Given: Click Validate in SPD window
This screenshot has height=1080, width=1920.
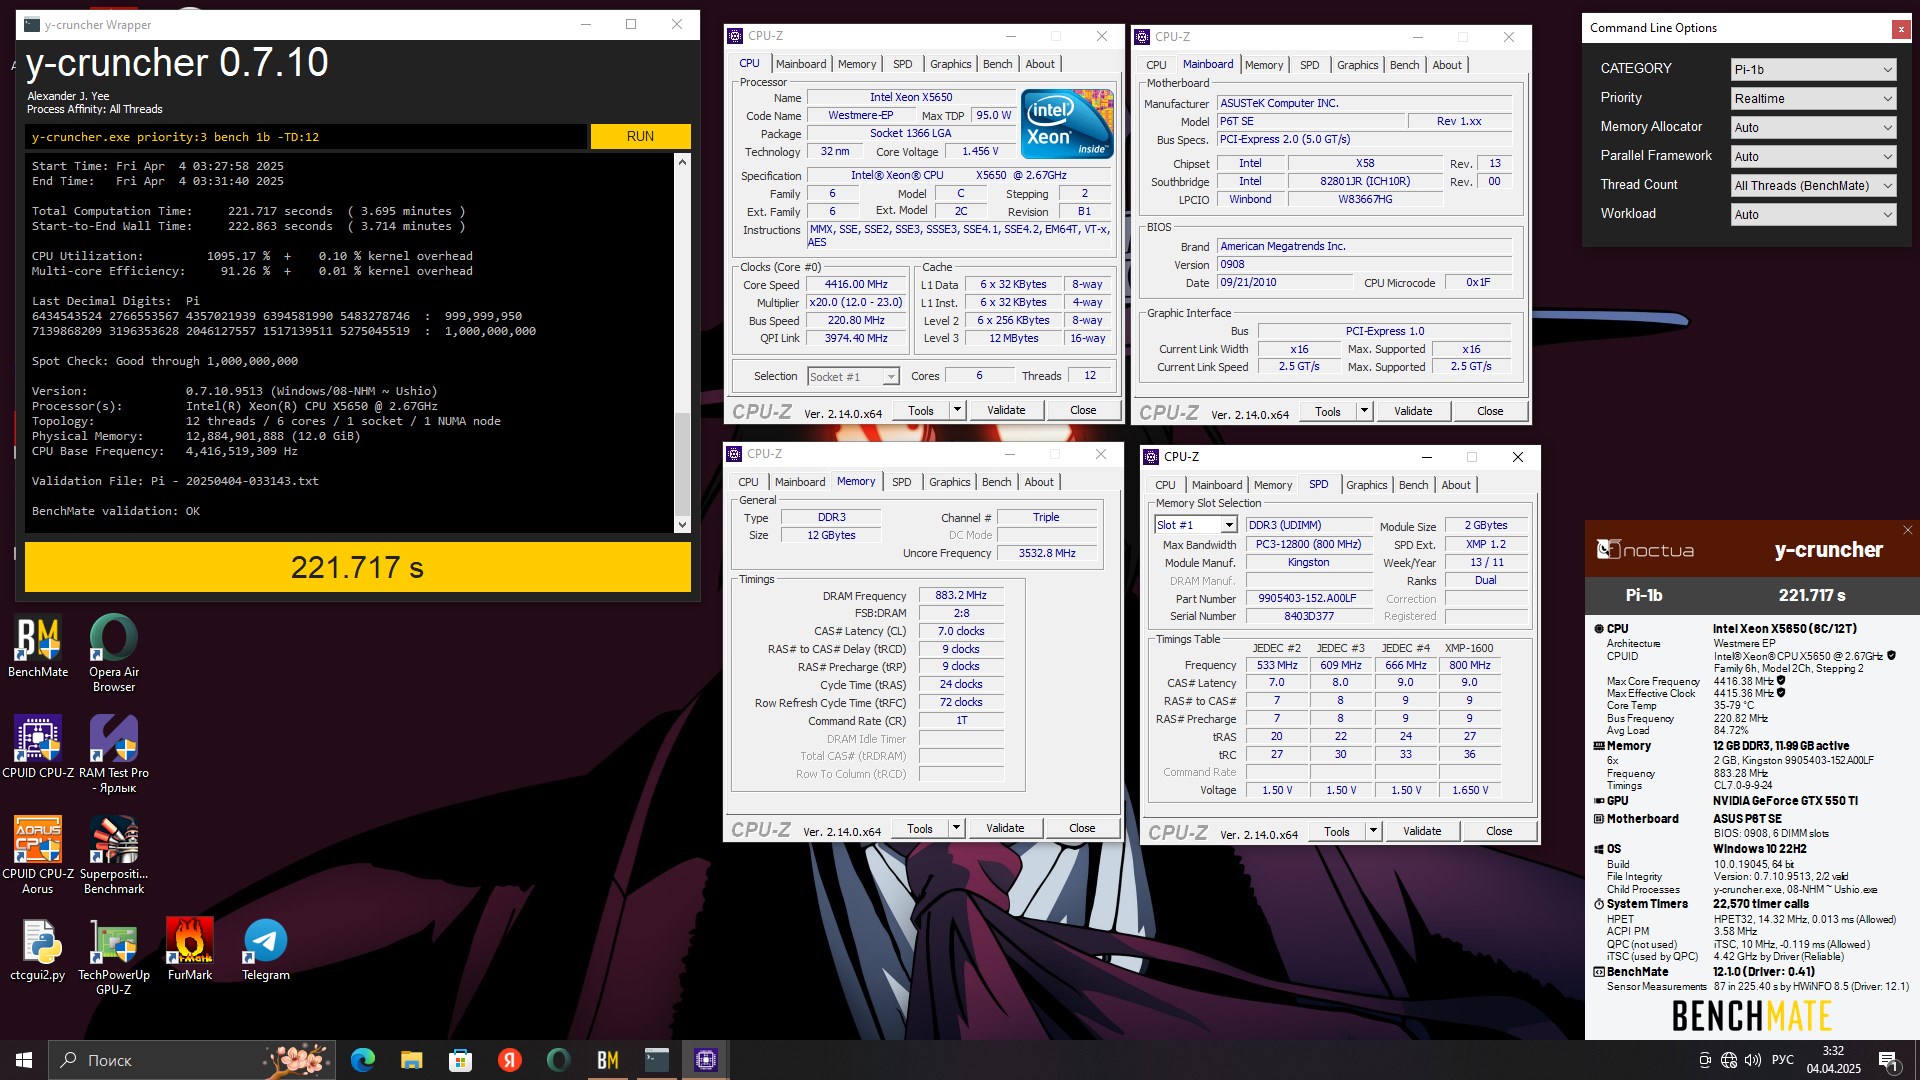Looking at the screenshot, I should click(x=1422, y=831).
